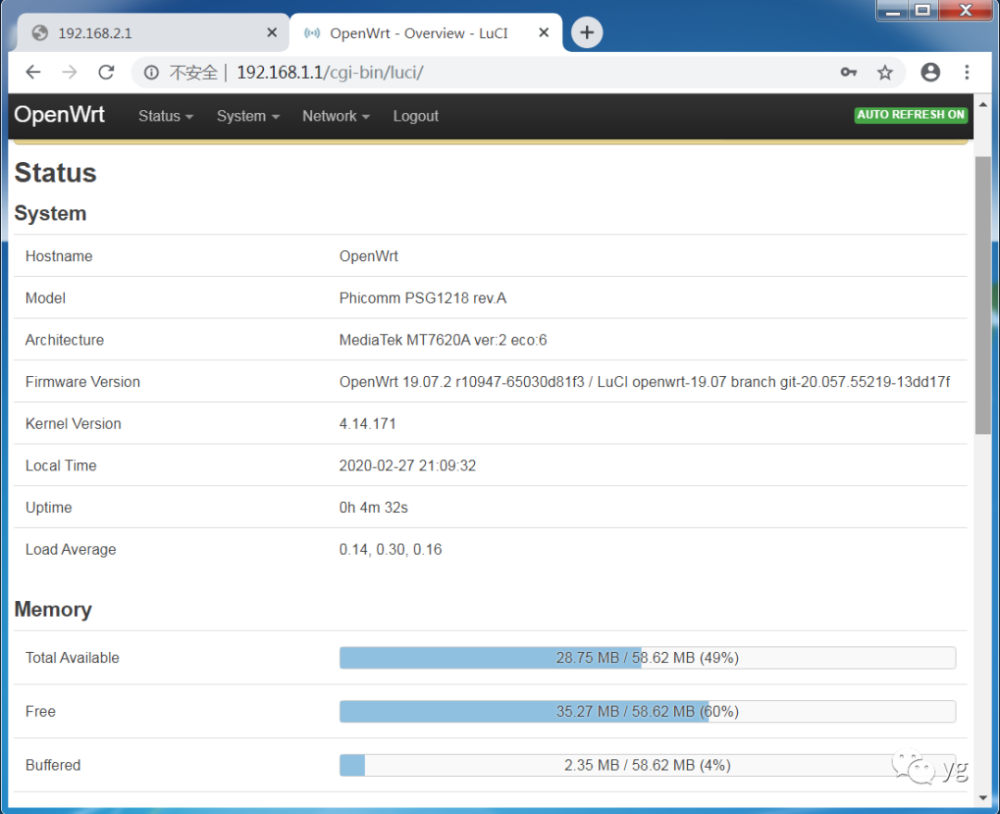The width and height of the screenshot is (1000, 814).
Task: Click the address bar URL field
Action: (x=518, y=72)
